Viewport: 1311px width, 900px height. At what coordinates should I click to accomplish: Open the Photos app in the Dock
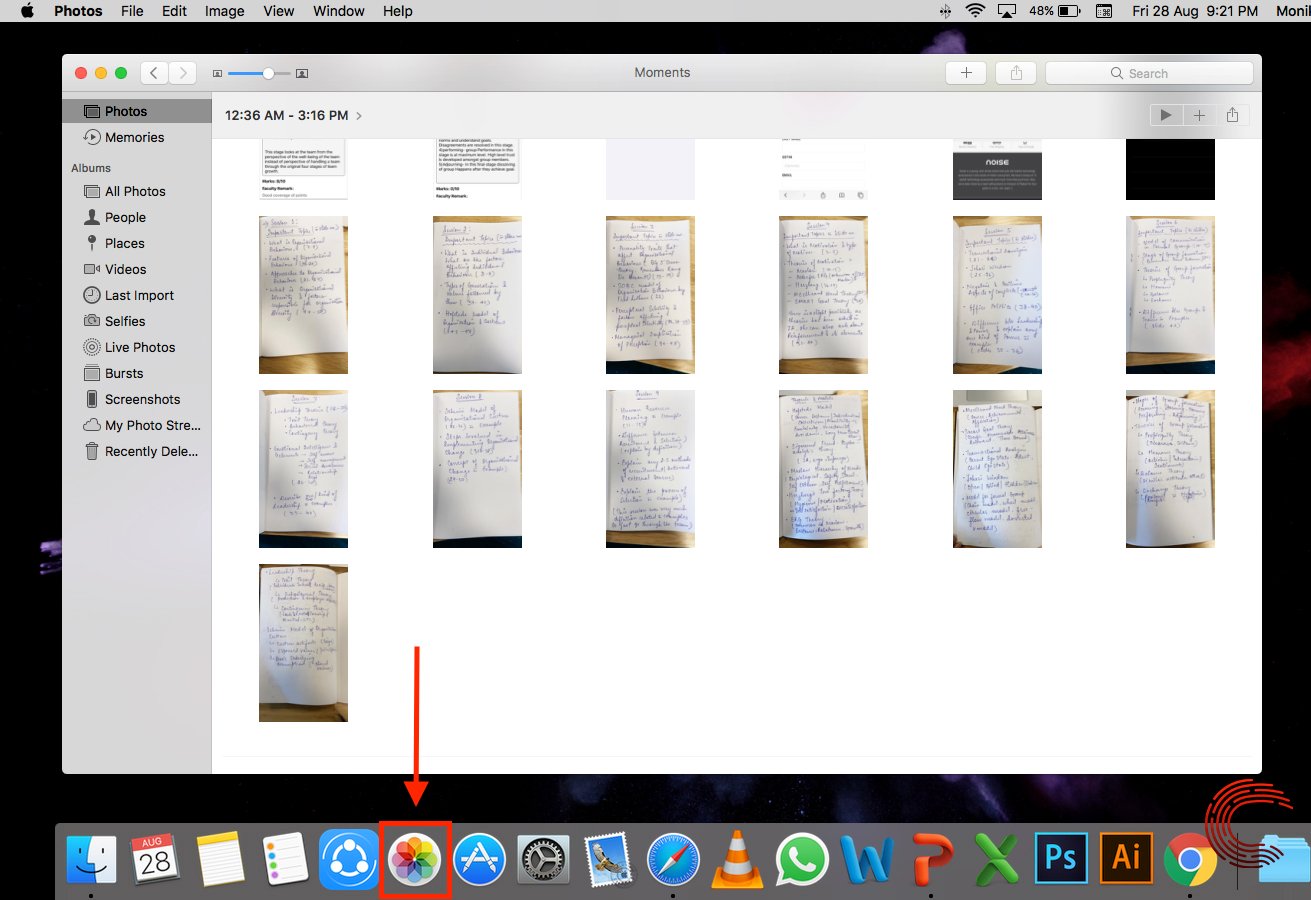coord(415,860)
